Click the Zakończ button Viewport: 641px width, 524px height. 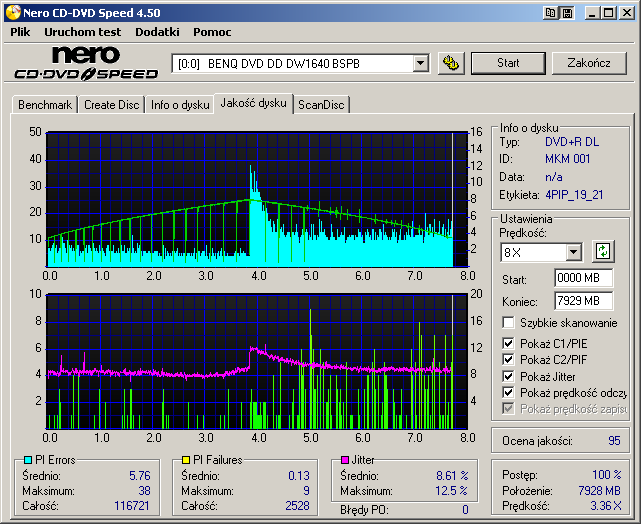589,63
